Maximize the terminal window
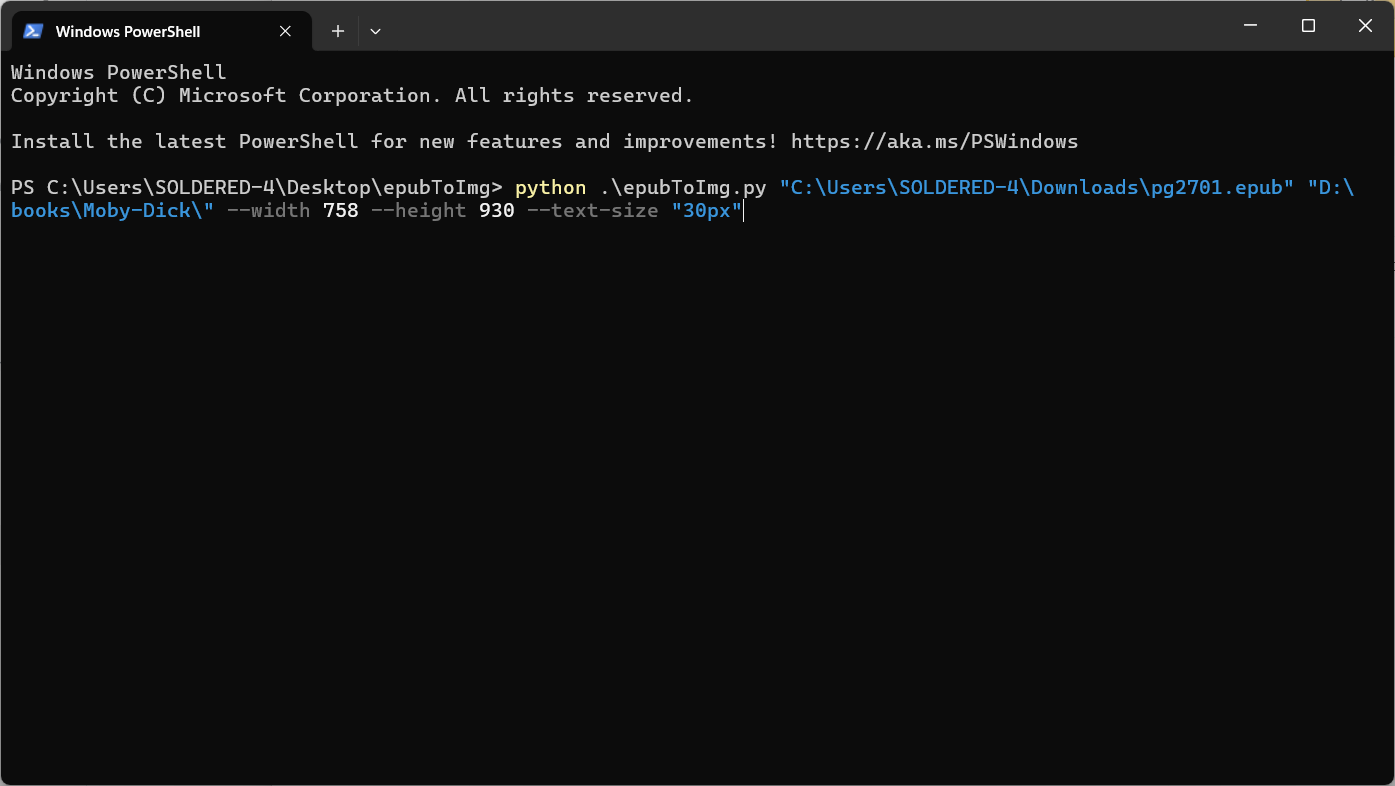 coord(1308,26)
